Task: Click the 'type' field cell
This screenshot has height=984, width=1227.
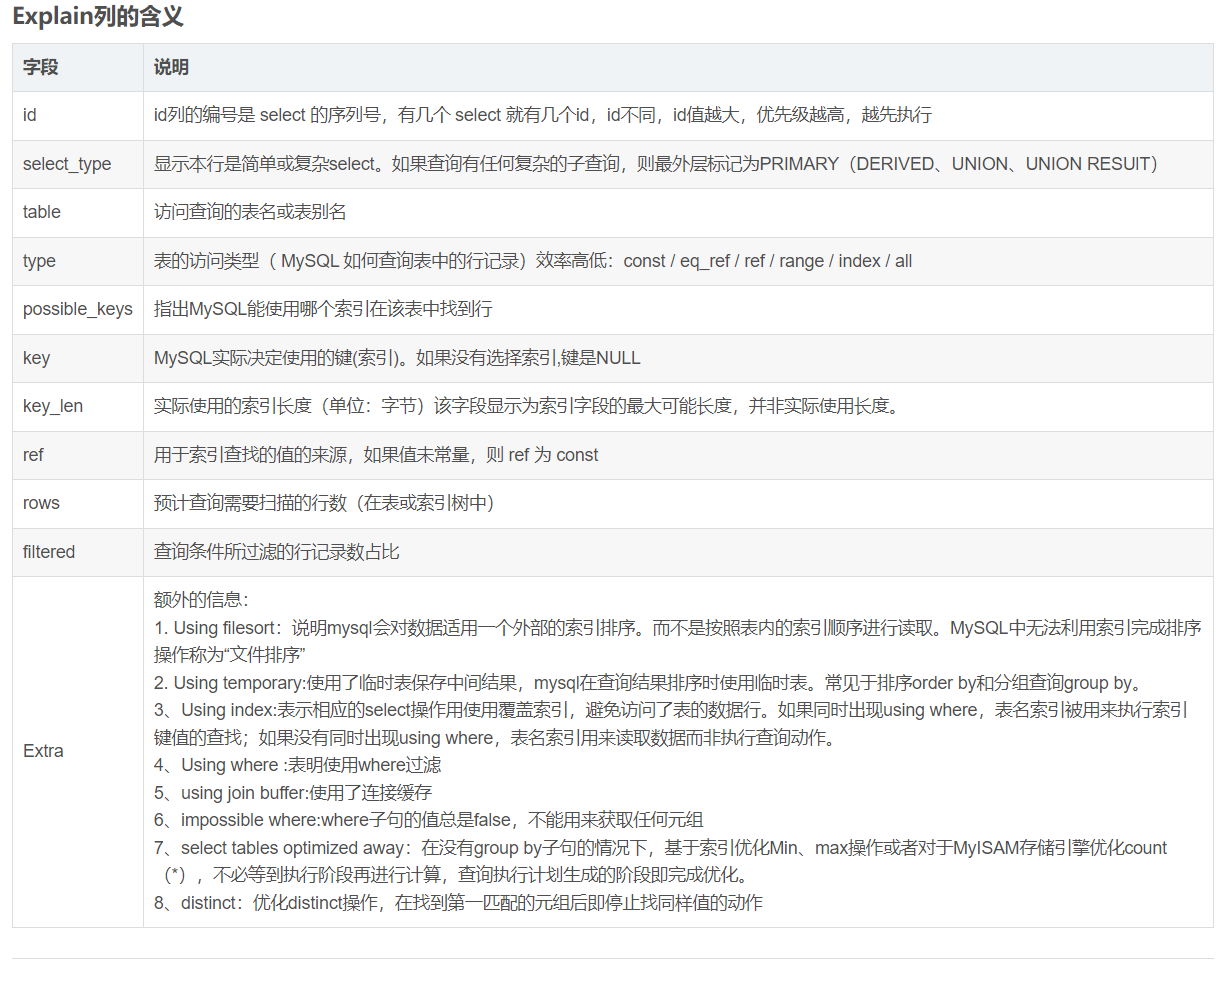Action: click(78, 261)
